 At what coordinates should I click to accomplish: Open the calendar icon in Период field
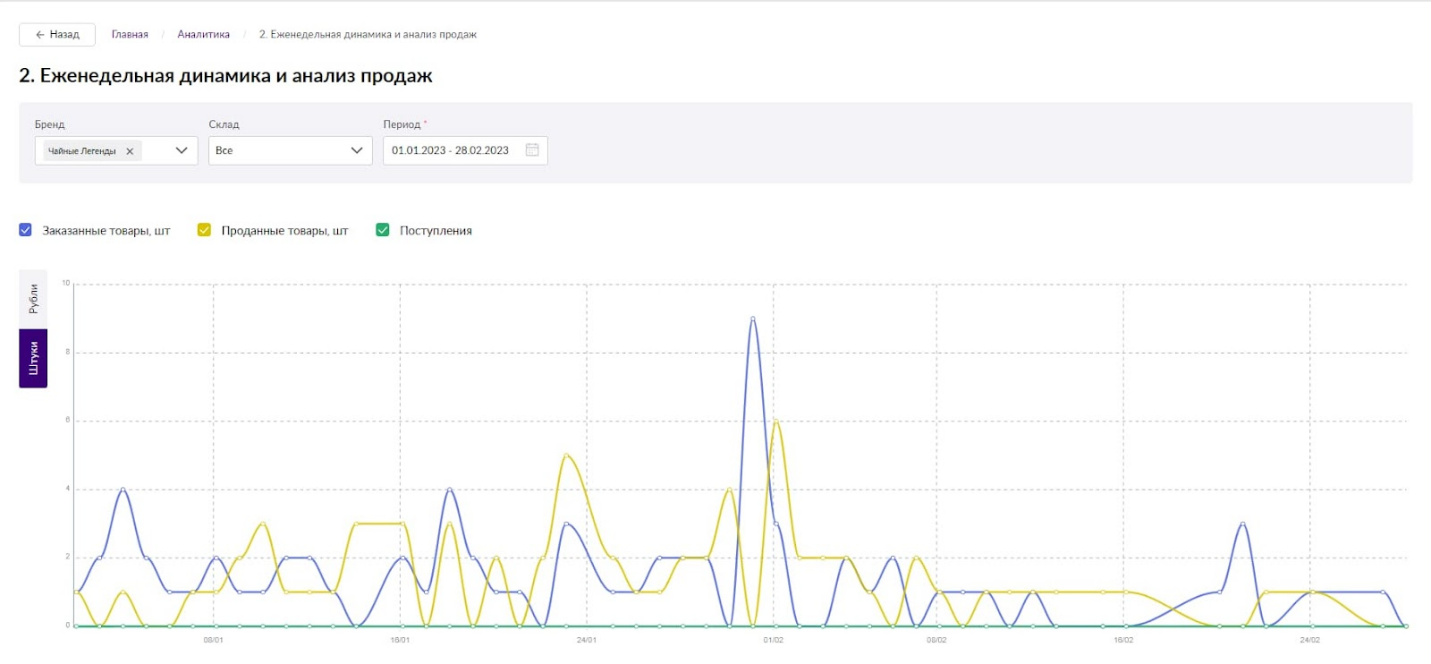pos(532,150)
